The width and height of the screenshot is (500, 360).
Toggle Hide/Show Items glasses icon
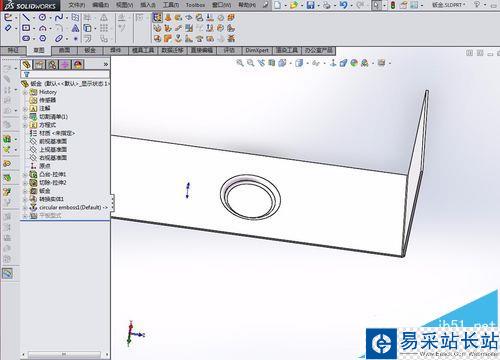(316, 63)
